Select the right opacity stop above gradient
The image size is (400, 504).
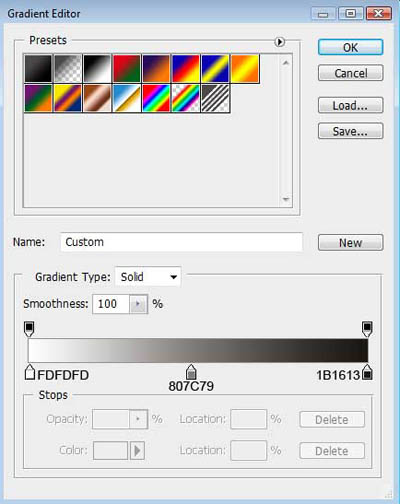pos(367,329)
